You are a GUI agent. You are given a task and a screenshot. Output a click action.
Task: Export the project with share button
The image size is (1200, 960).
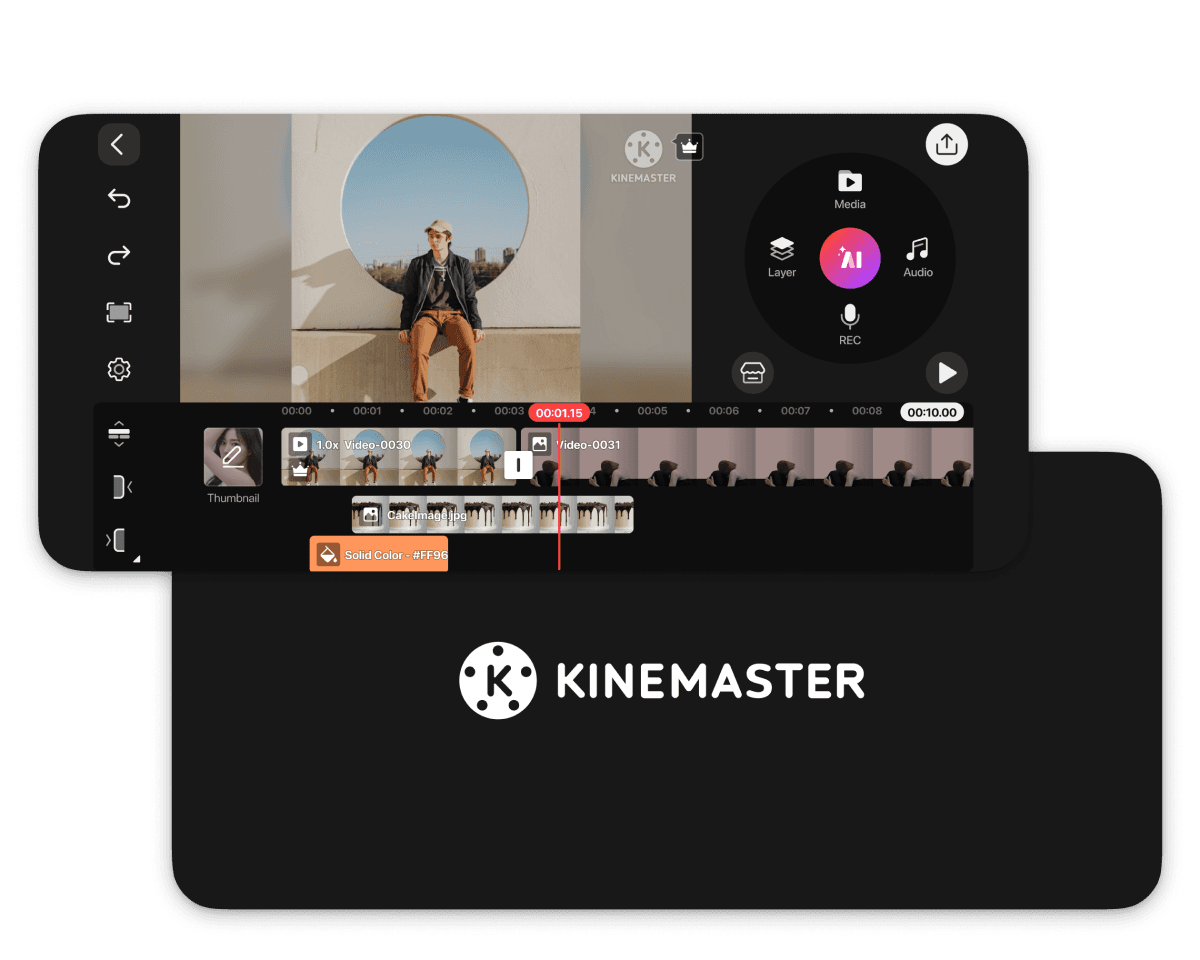(946, 144)
